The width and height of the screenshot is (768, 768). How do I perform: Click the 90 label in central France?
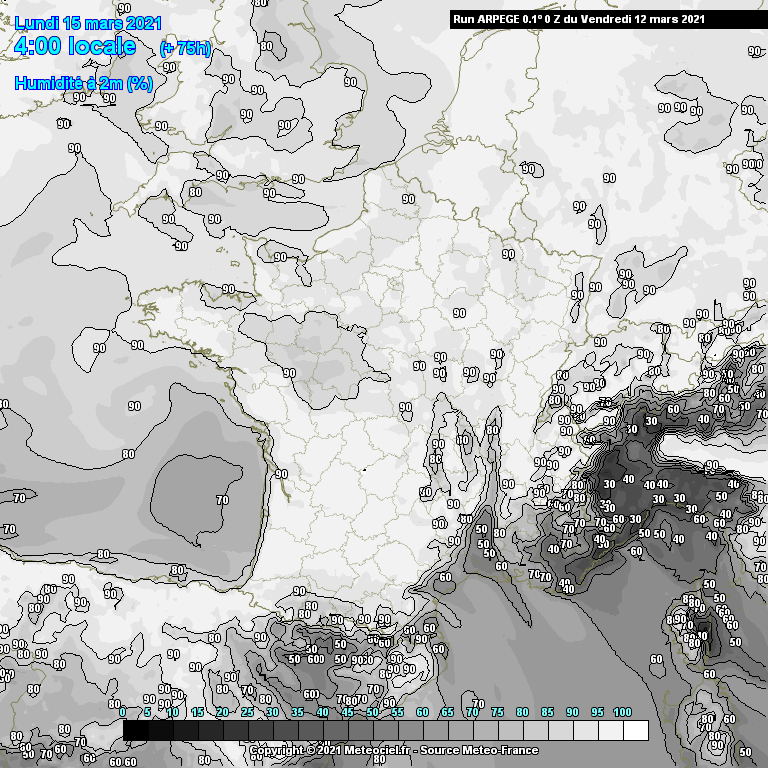[459, 313]
